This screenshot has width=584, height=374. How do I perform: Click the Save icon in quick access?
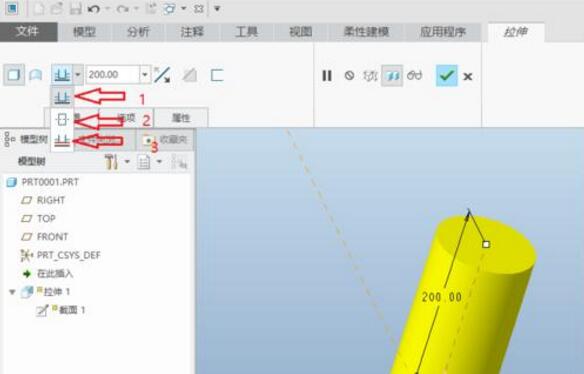pyautogui.click(x=76, y=8)
